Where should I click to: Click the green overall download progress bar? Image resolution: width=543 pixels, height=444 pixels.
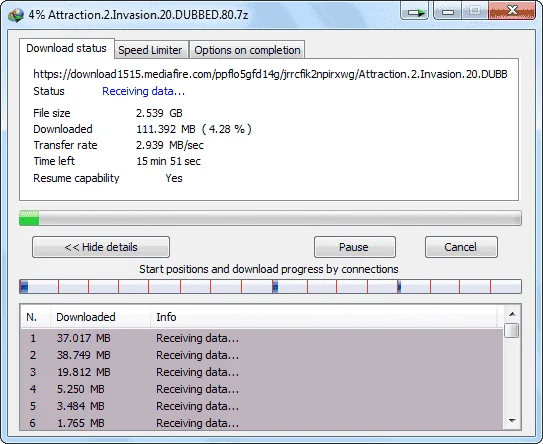[x=270, y=218]
